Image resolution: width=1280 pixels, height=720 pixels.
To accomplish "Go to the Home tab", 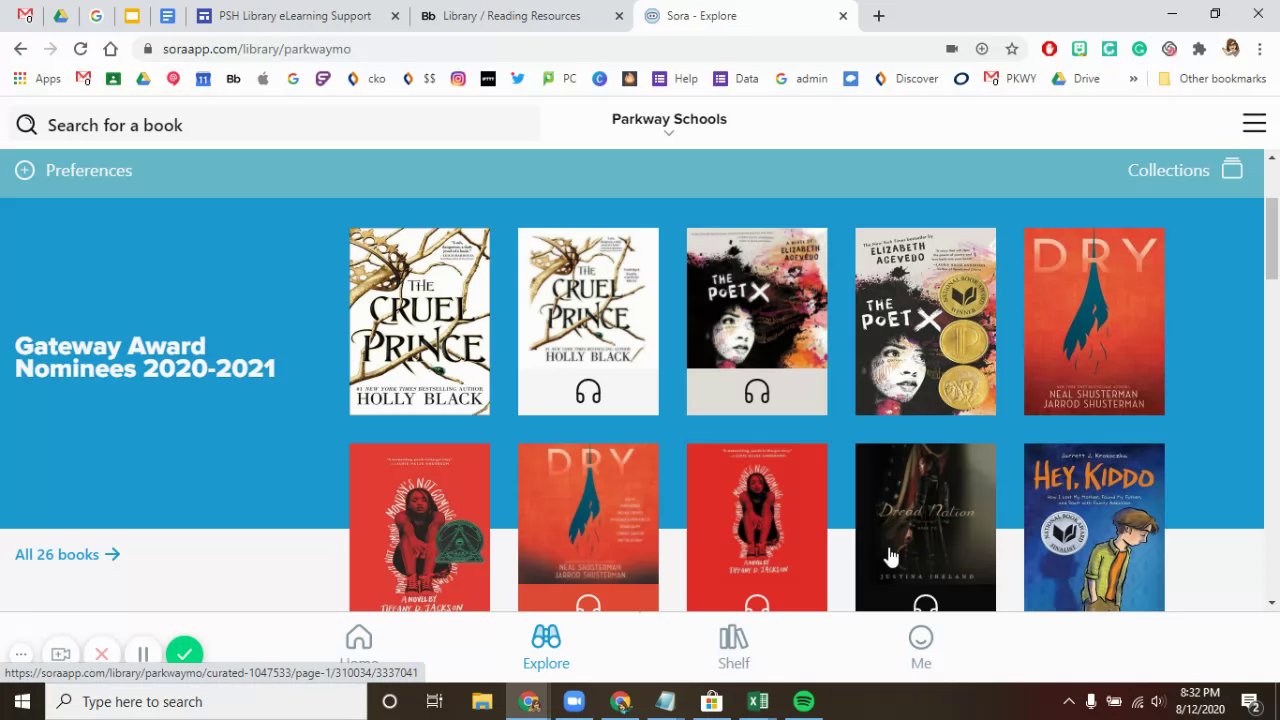I will [359, 646].
